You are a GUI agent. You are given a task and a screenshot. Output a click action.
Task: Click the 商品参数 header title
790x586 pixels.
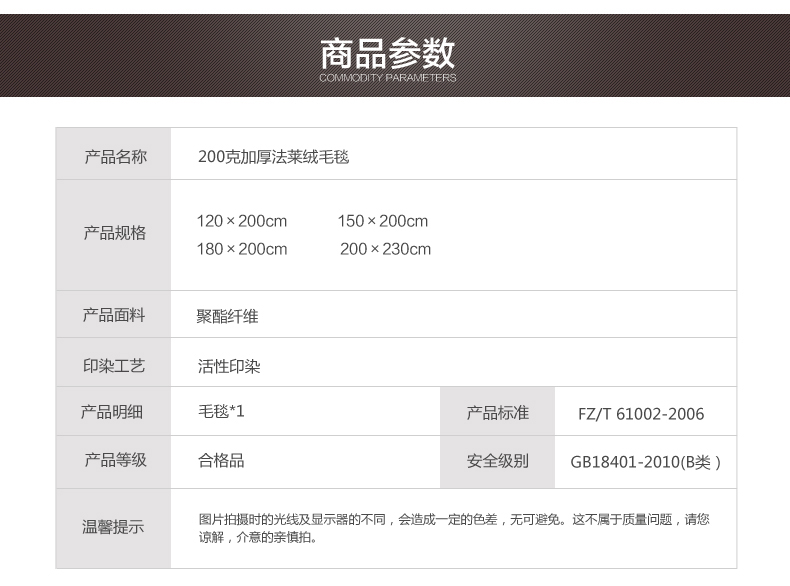[387, 50]
